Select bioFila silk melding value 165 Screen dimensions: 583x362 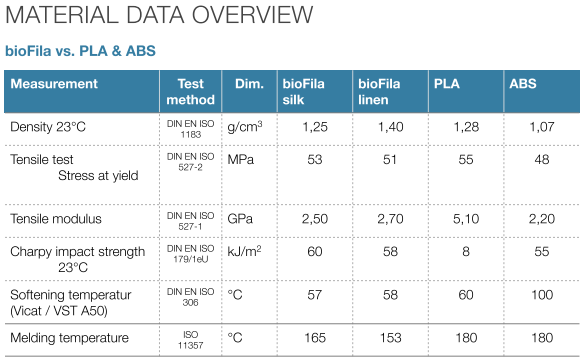click(x=315, y=338)
